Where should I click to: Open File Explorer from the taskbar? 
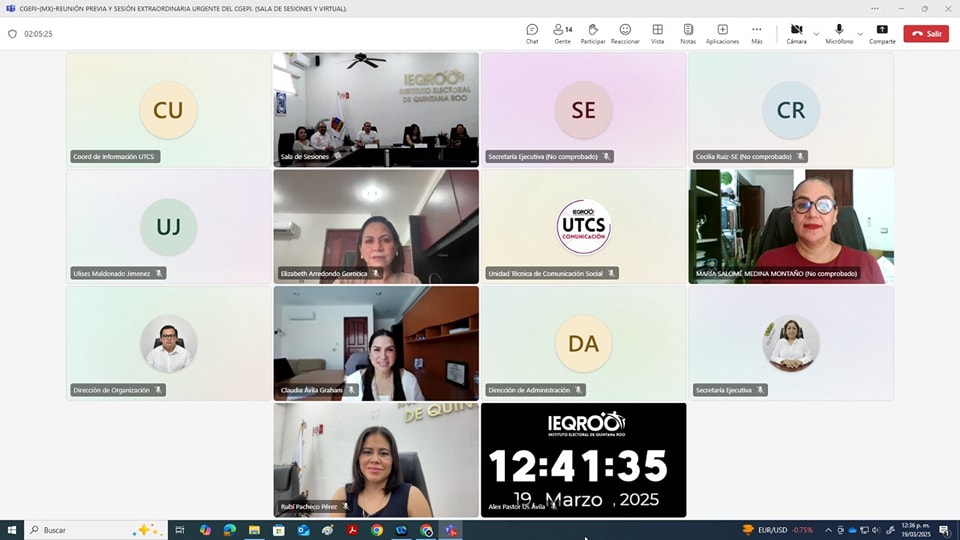[254, 530]
